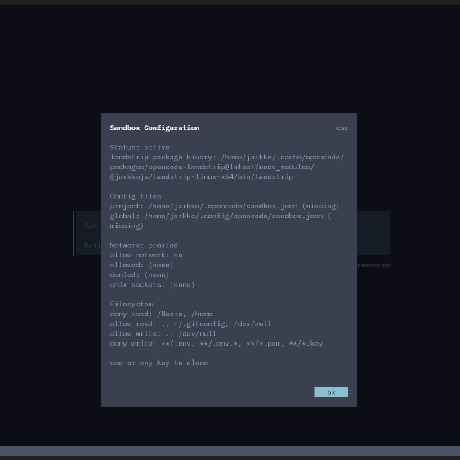This screenshot has height=460, width=460.
Task: Click the "project:" sandbox.json path line
Action: 224,206
